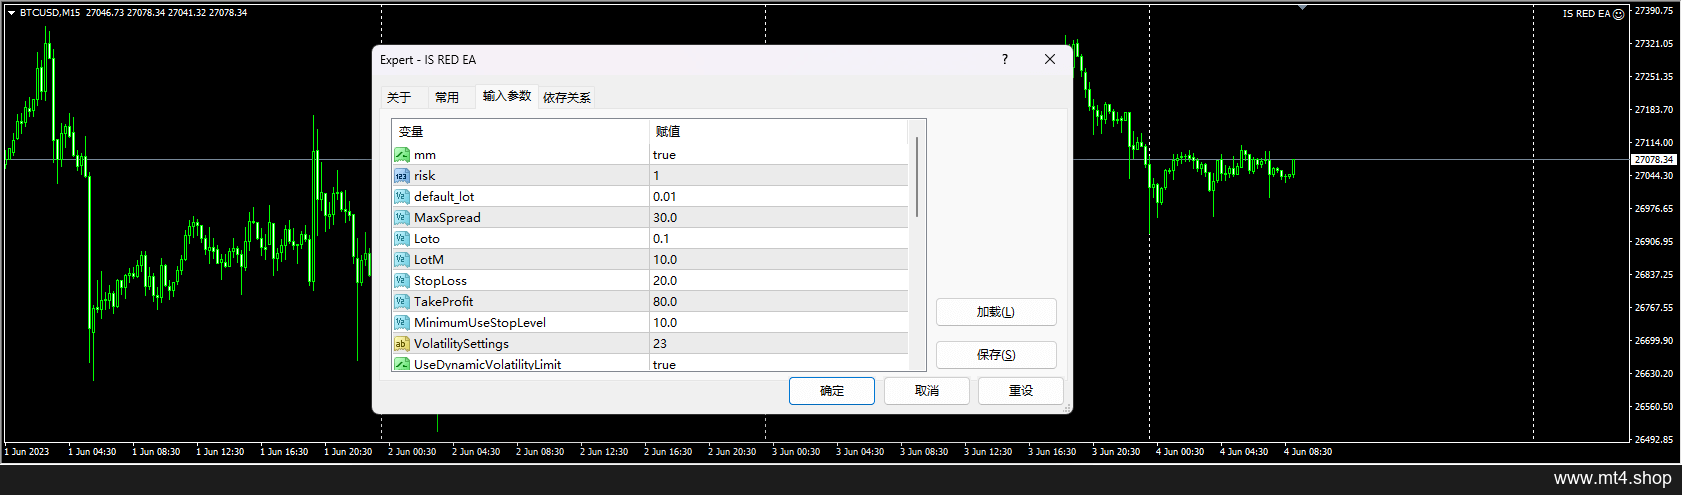Click the UseDynamicVolatilityLimit boolean icon
Screen dimensions: 1682x495
(x=401, y=364)
